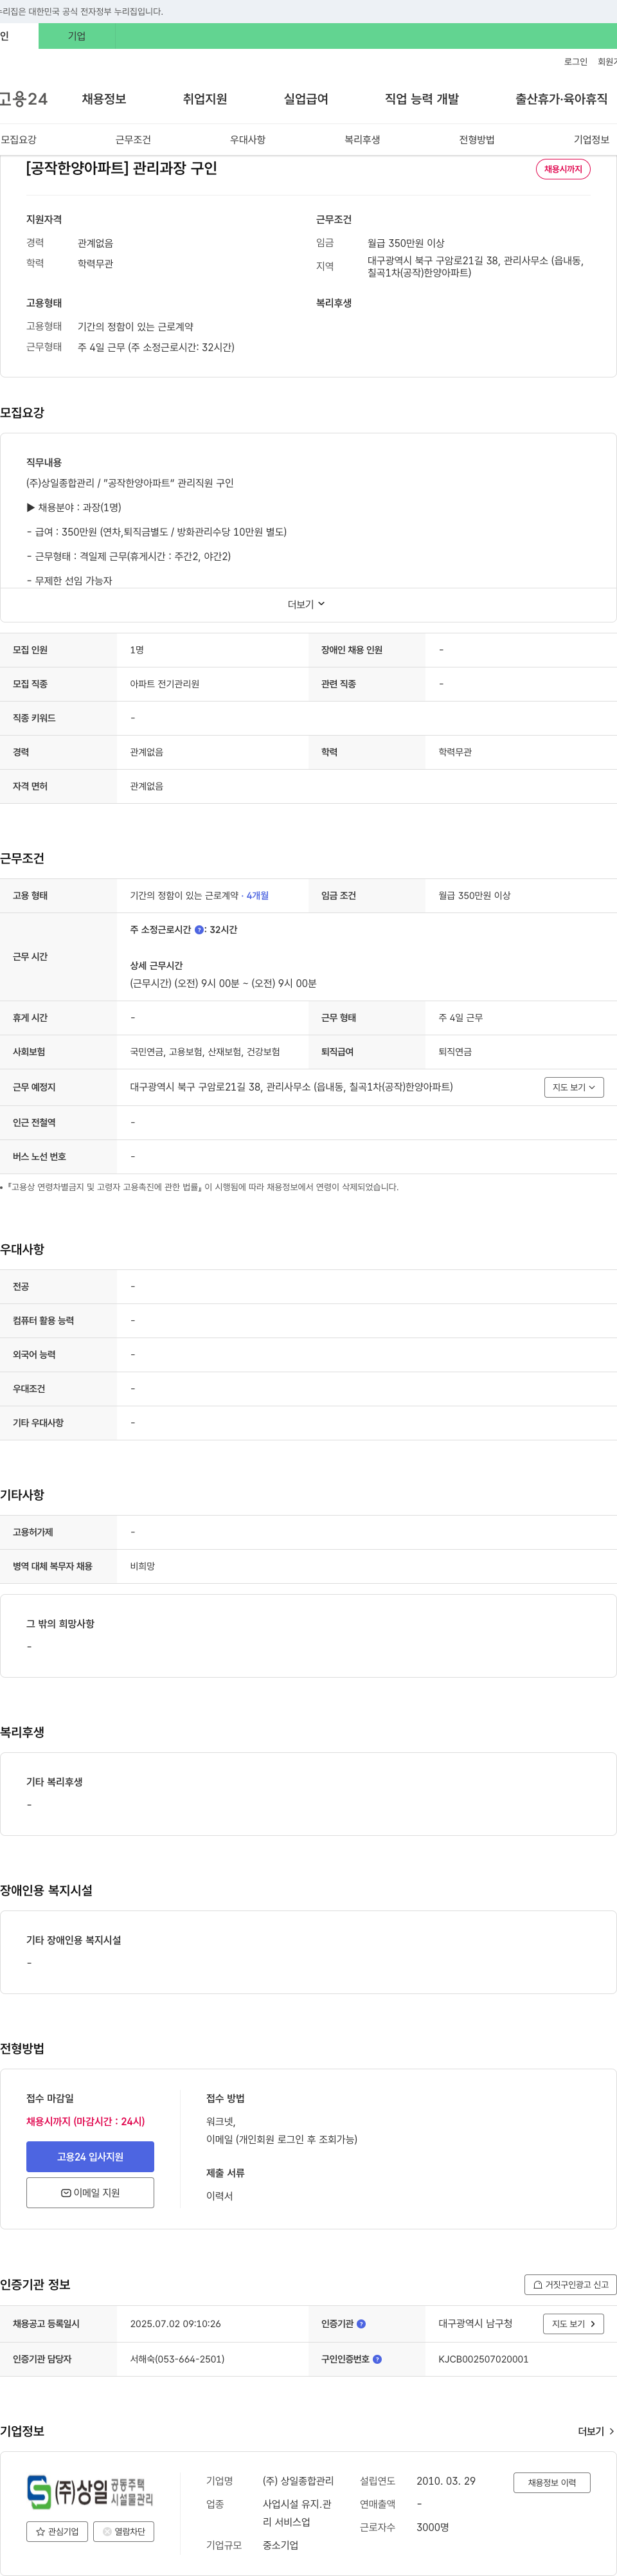The height and width of the screenshot is (2576, 617).
Task: Click the certification number KJCB002507020001
Action: tap(483, 2359)
